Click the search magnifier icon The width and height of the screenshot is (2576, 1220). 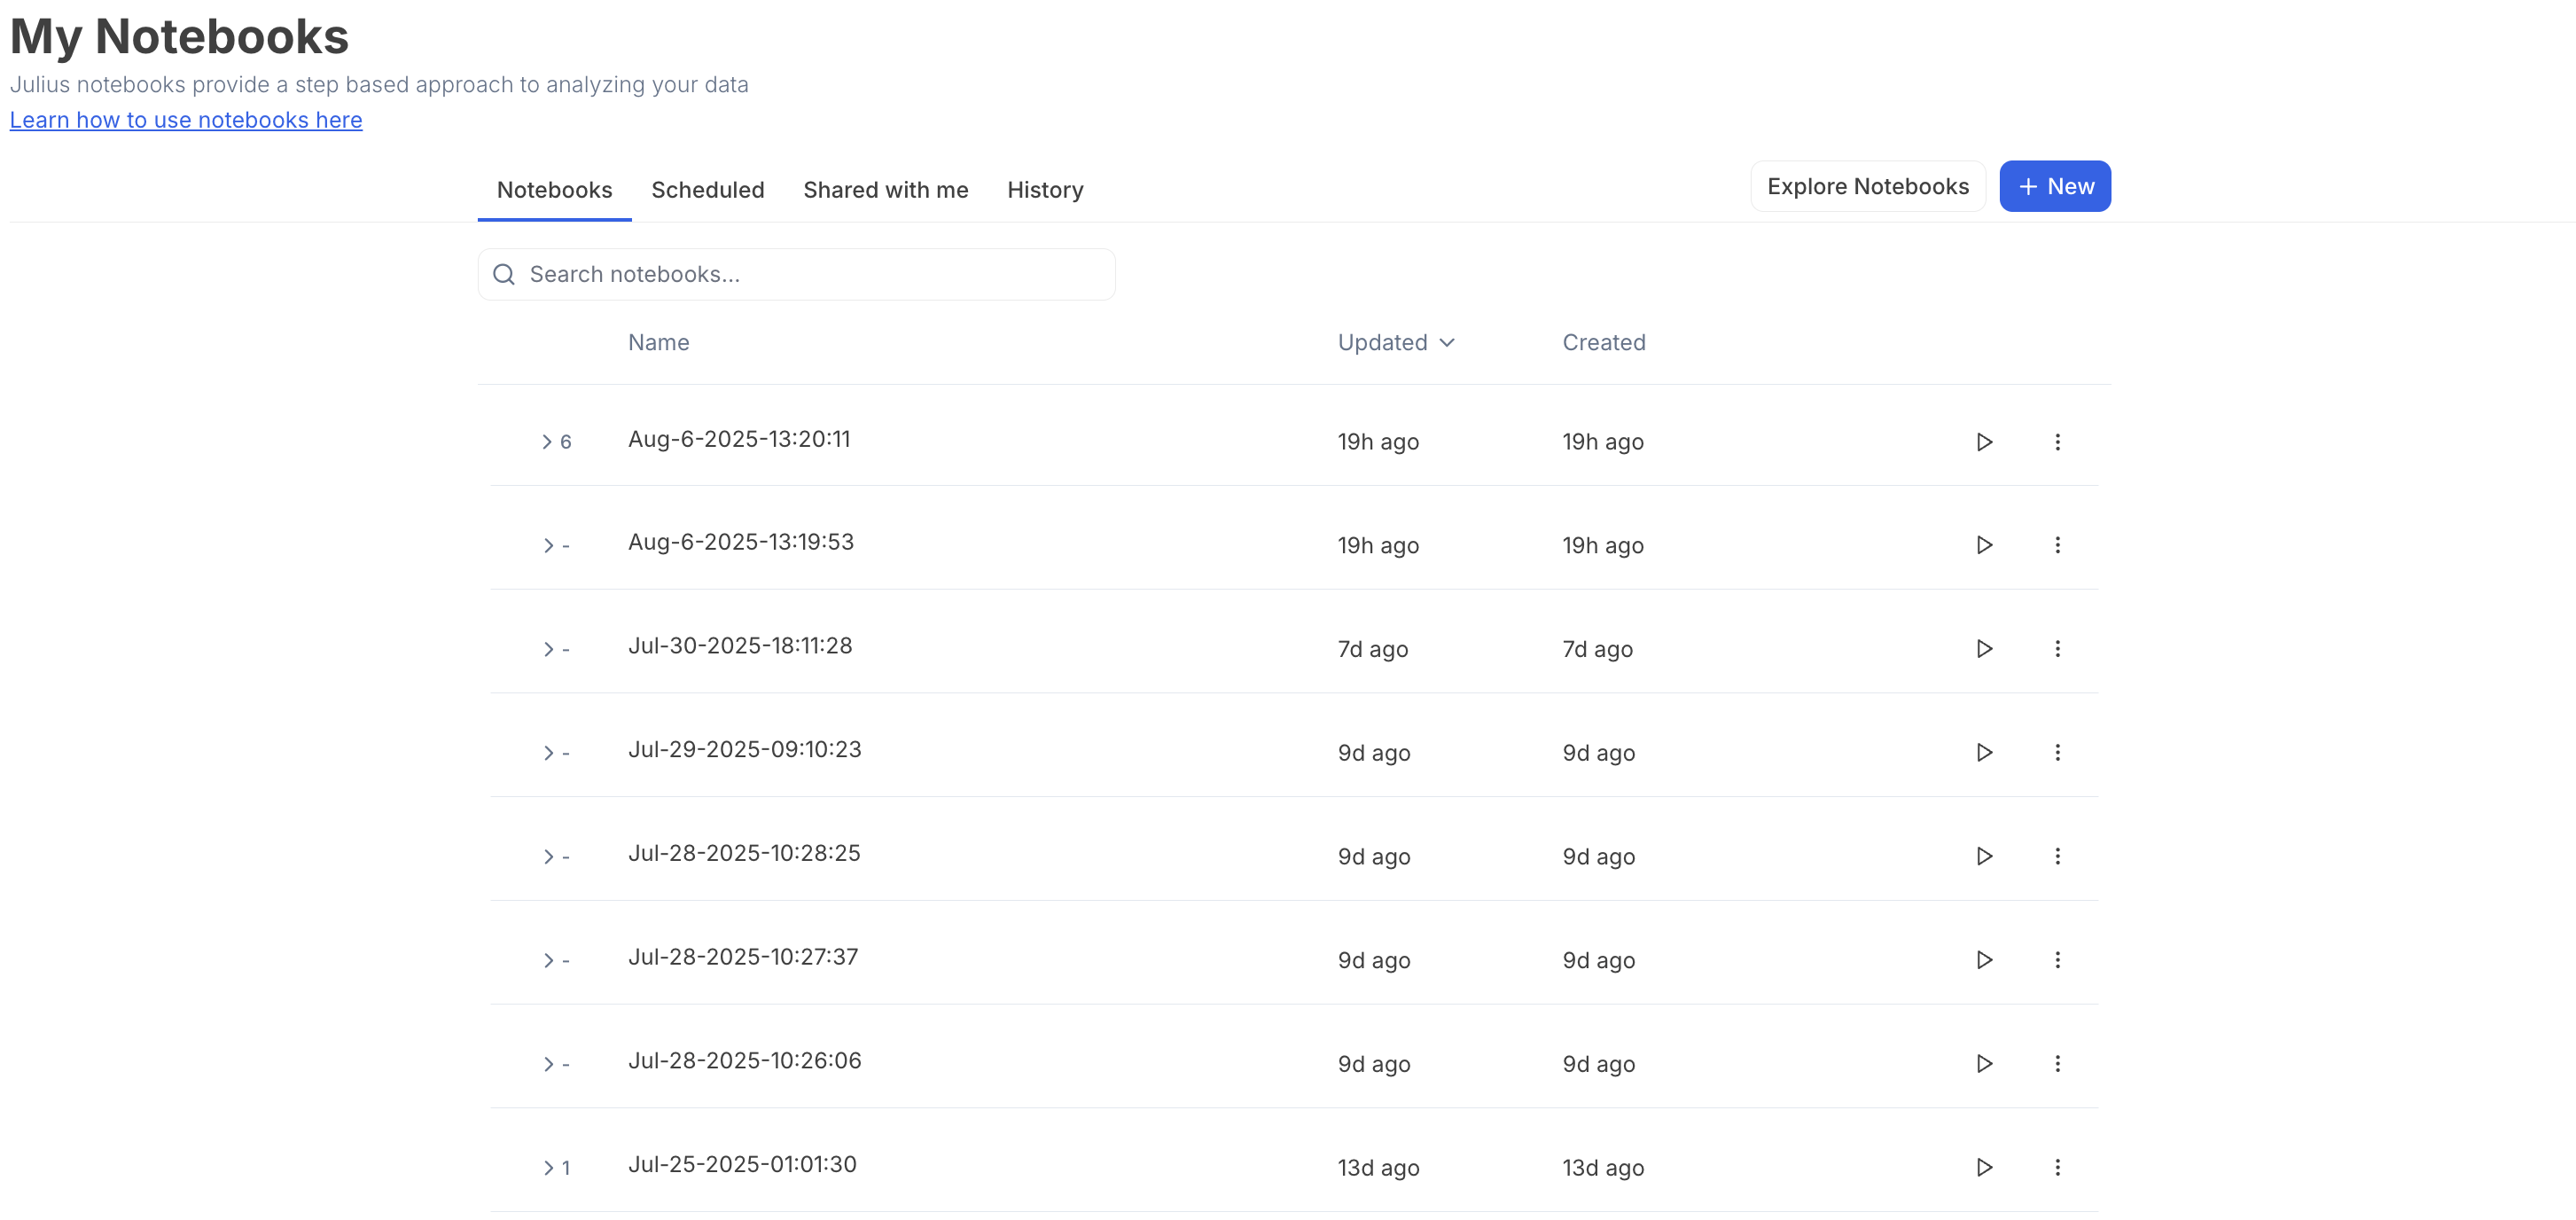tap(504, 274)
